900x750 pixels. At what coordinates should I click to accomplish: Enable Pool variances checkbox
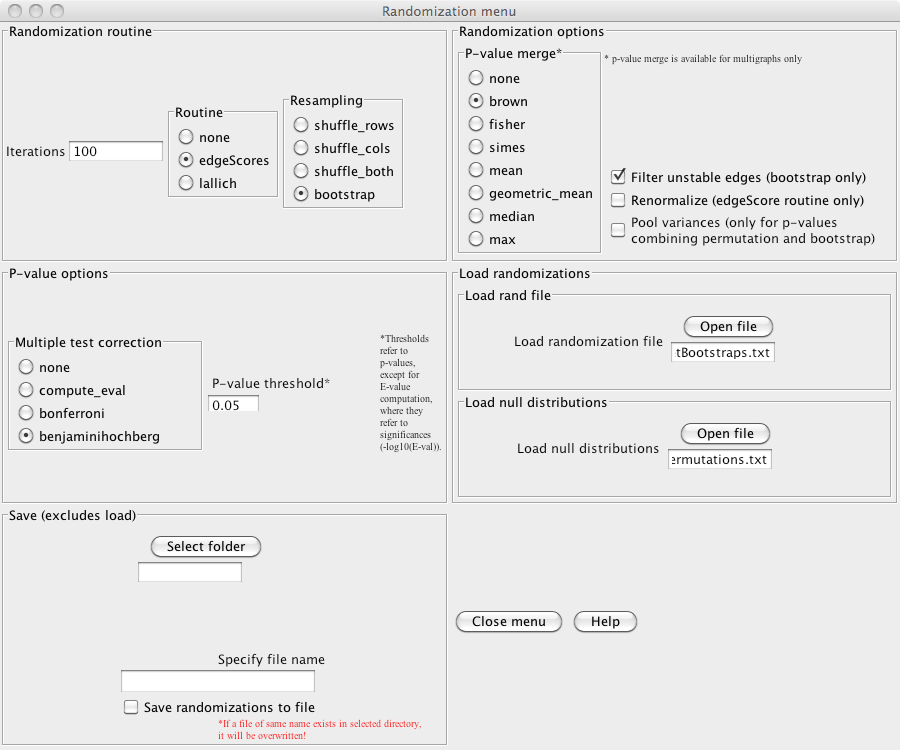pyautogui.click(x=618, y=230)
